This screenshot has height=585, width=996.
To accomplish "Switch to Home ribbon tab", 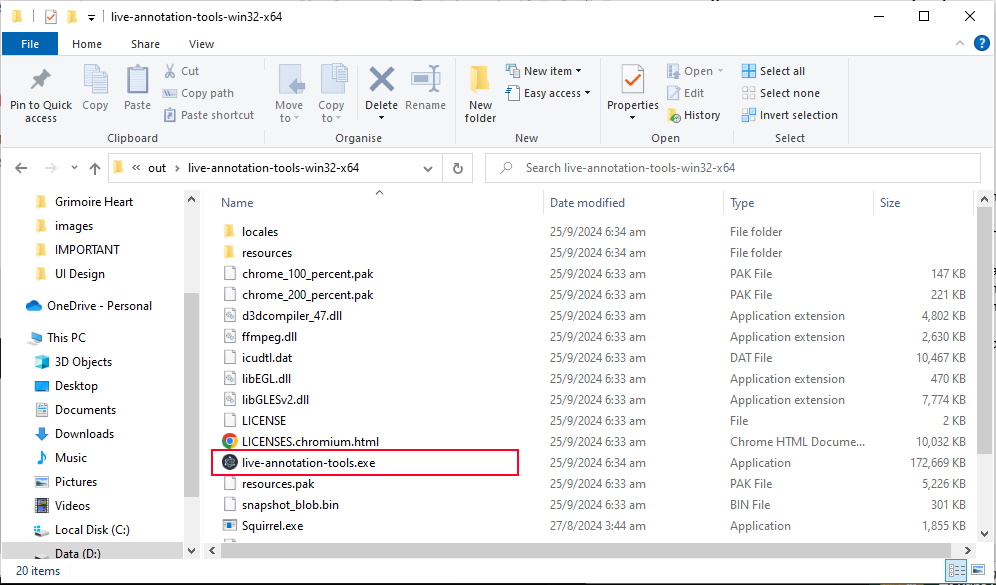I will pos(87,44).
